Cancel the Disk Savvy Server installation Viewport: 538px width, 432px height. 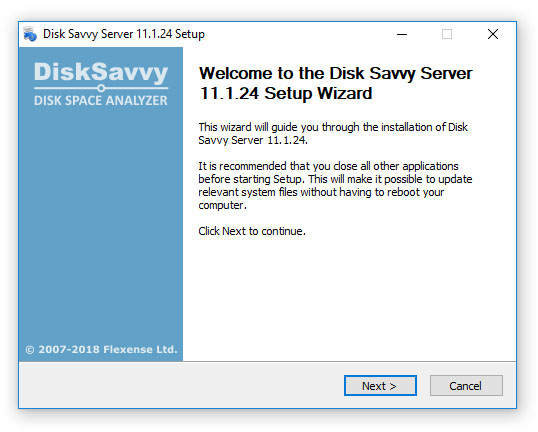[466, 386]
